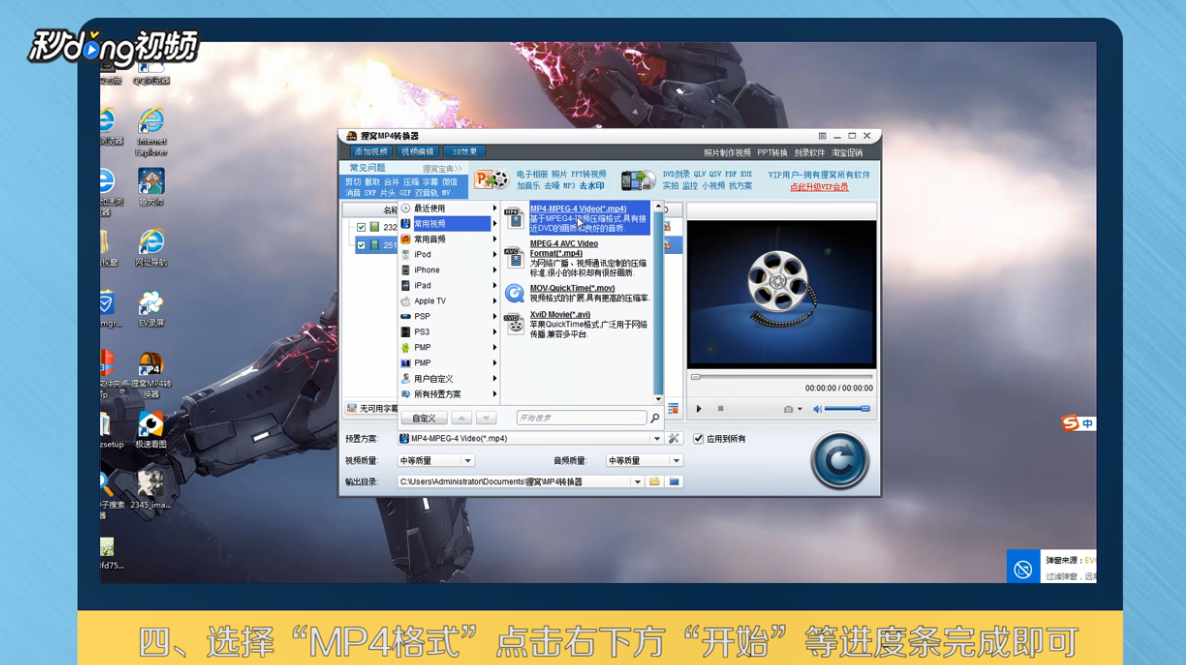Open preset settings wrench icon
The image size is (1186, 665).
point(674,438)
